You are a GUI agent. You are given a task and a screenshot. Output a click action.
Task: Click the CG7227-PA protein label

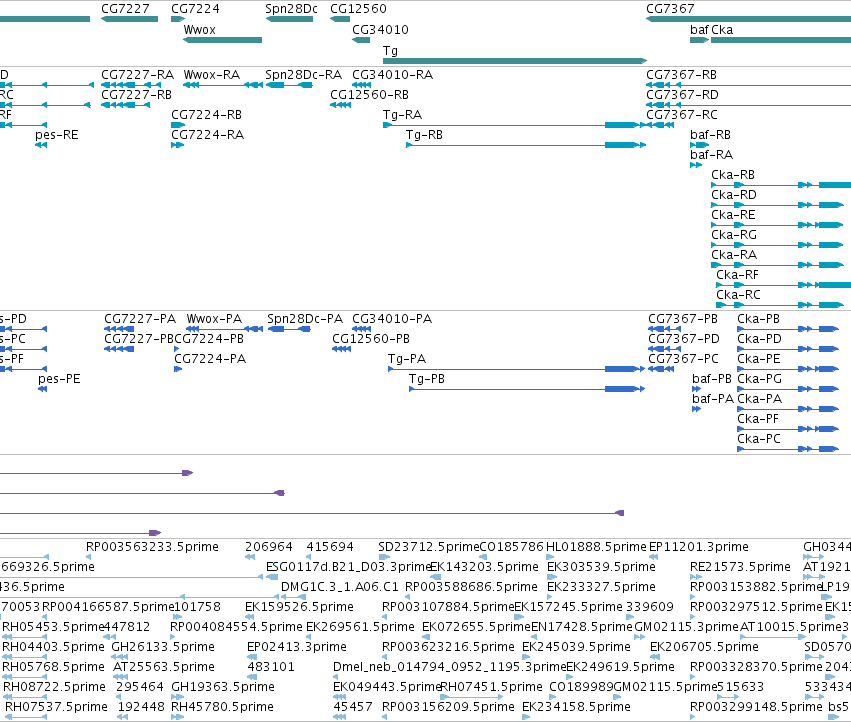tap(140, 319)
